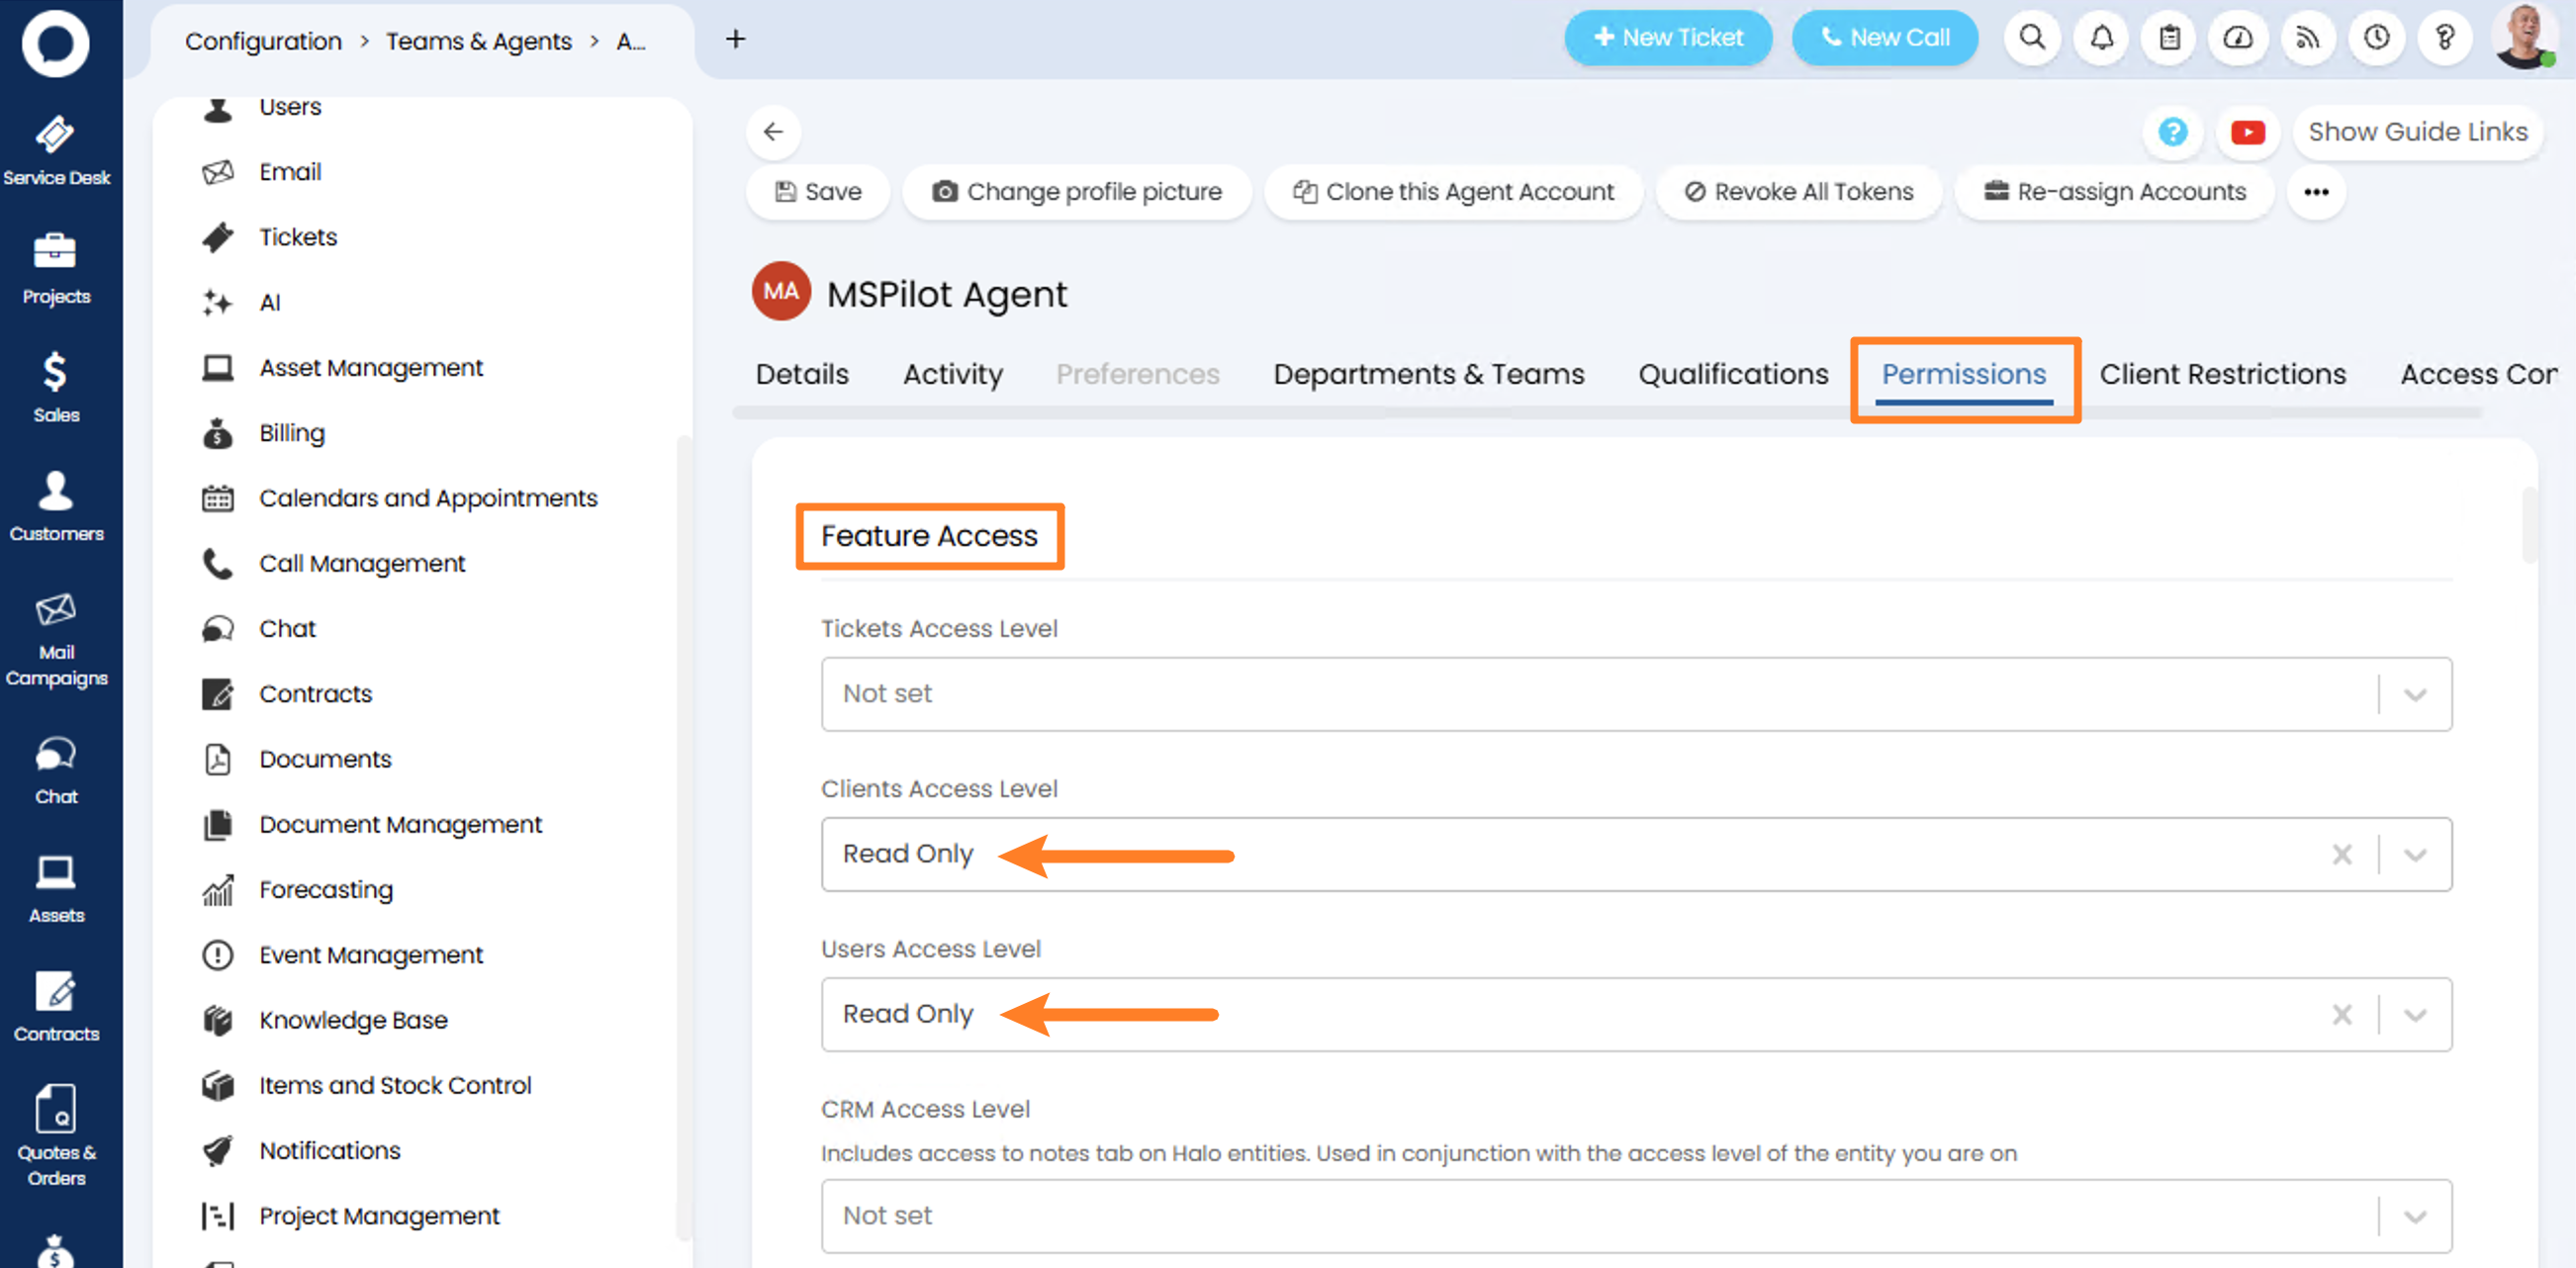Add a new tab with plus icon
Image resolution: width=2576 pixels, height=1268 pixels.
tap(735, 39)
